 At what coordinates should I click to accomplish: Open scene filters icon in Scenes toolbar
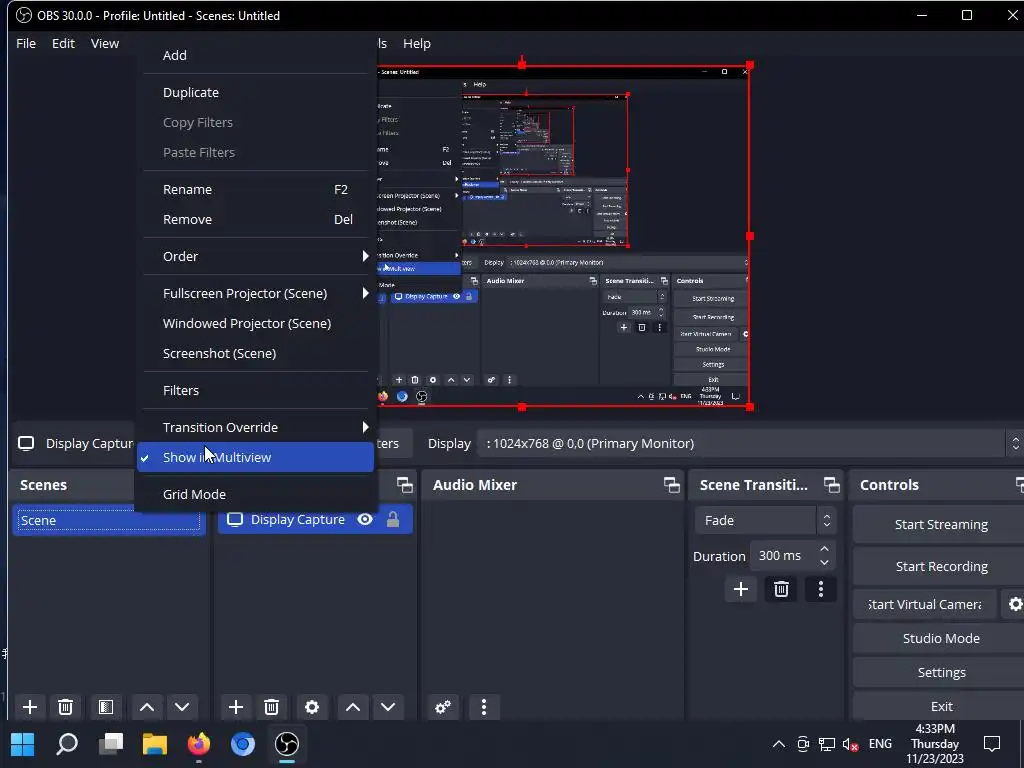point(106,707)
